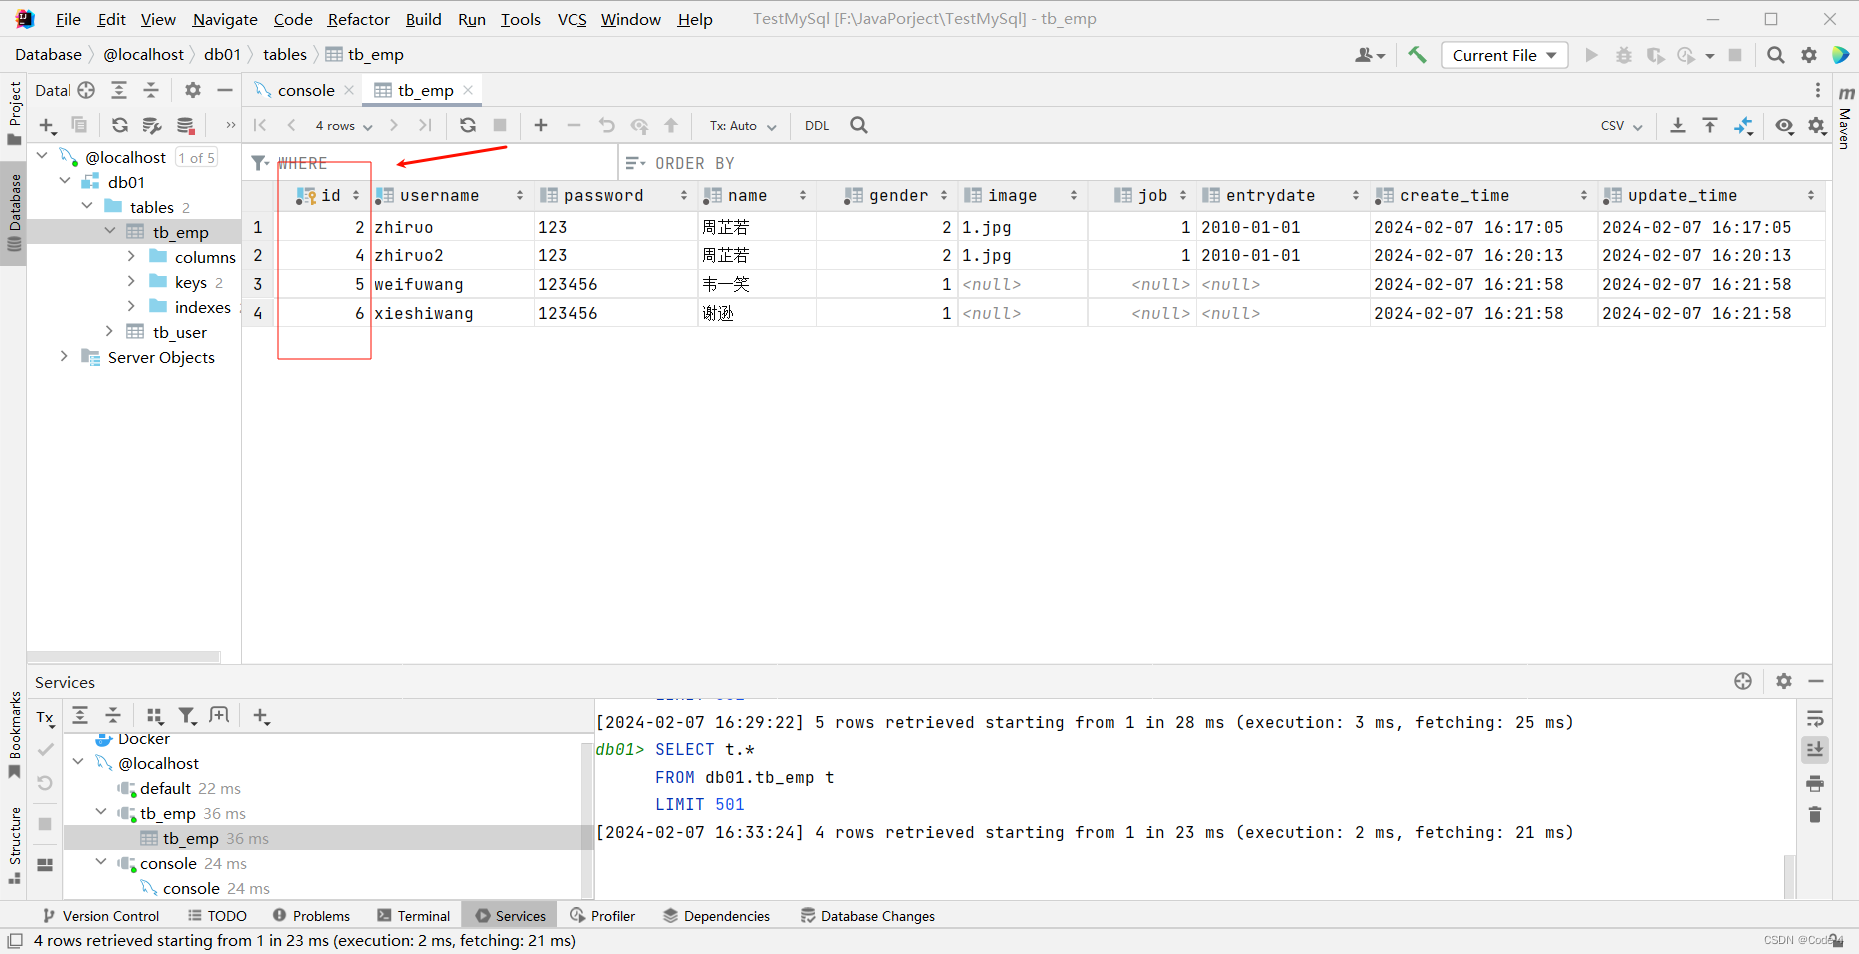Close the tb_emp editor tab
The width and height of the screenshot is (1859, 954).
468,90
